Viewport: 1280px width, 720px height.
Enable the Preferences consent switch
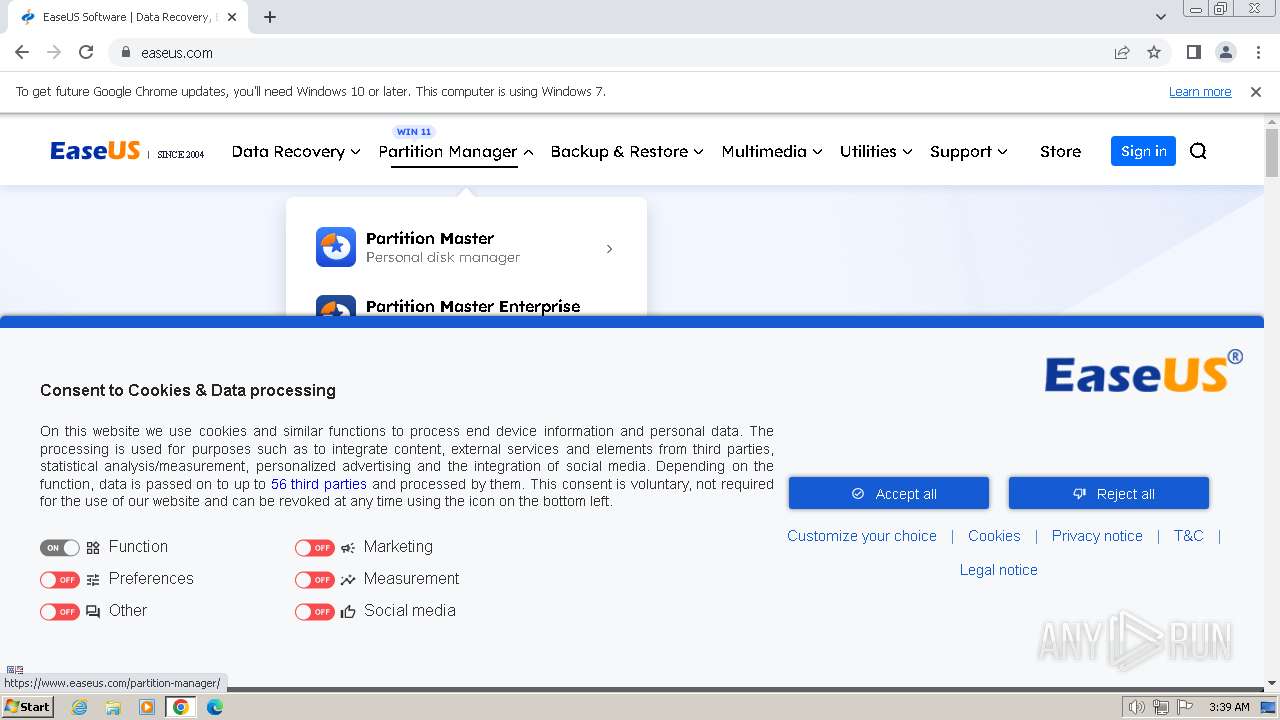click(x=60, y=580)
